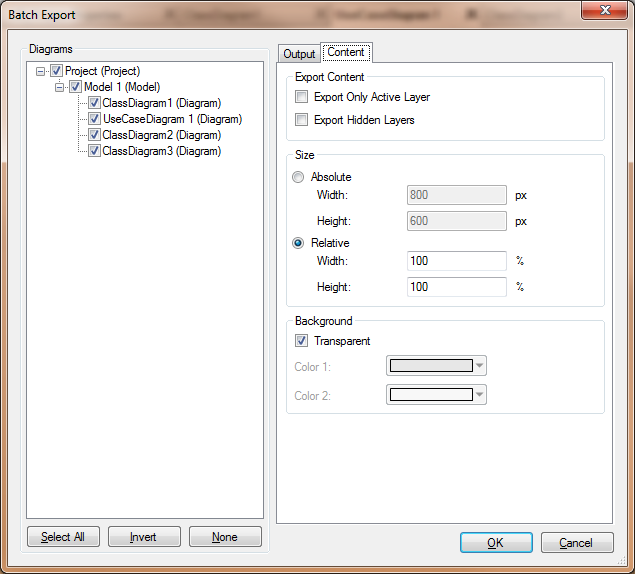
Task: Click the Absolute Height 600 field
Action: point(457,221)
